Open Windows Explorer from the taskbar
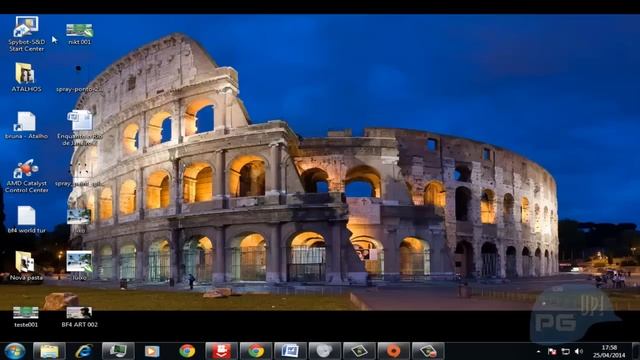 [49, 351]
